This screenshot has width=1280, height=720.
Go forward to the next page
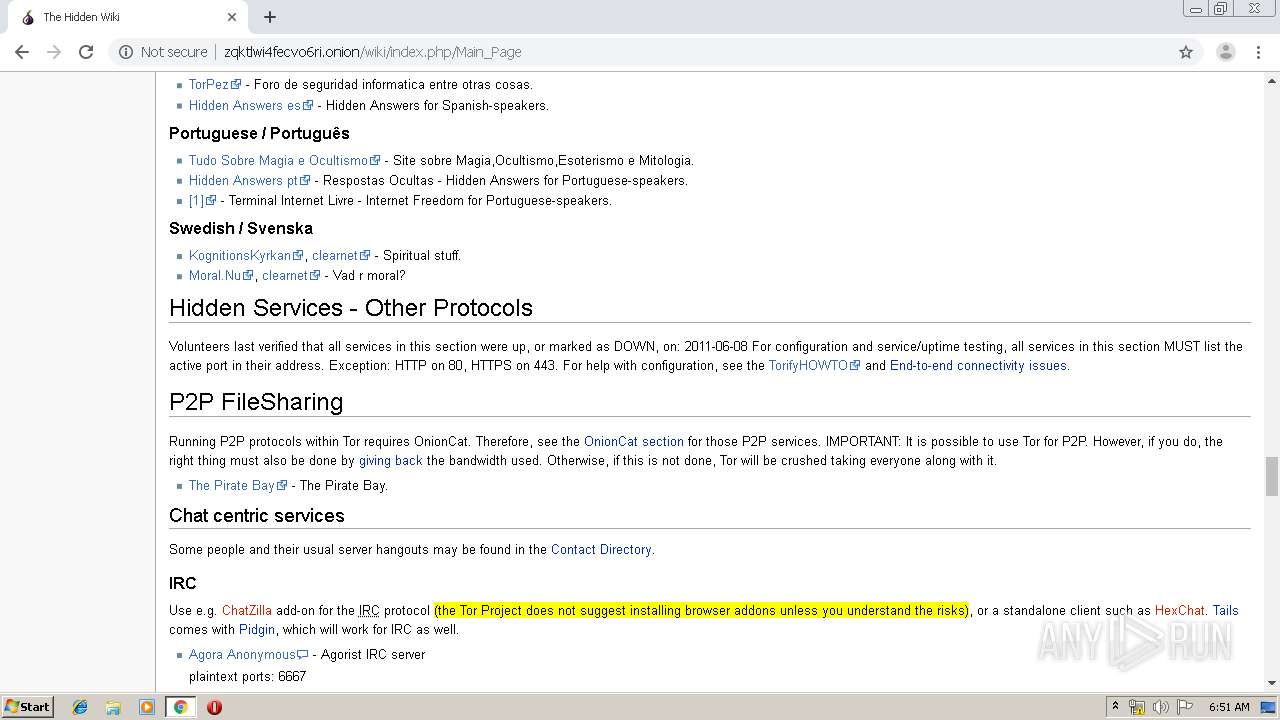coord(54,52)
